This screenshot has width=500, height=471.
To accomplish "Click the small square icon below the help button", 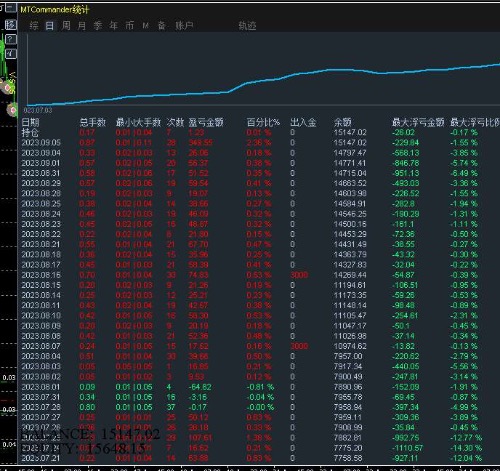I will [x=11, y=53].
